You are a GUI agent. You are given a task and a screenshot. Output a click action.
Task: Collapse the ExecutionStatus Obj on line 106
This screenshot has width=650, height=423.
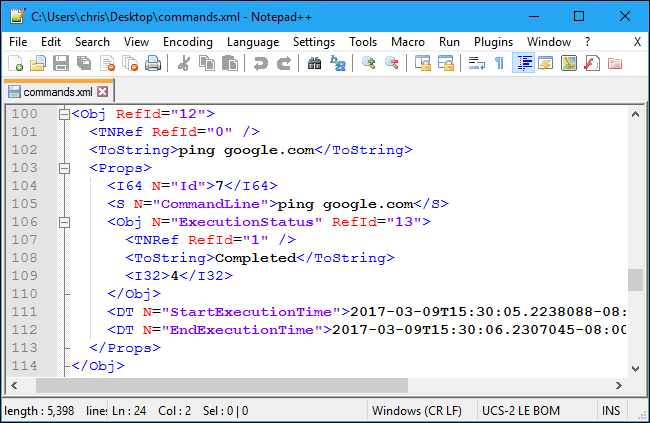pyautogui.click(x=64, y=222)
